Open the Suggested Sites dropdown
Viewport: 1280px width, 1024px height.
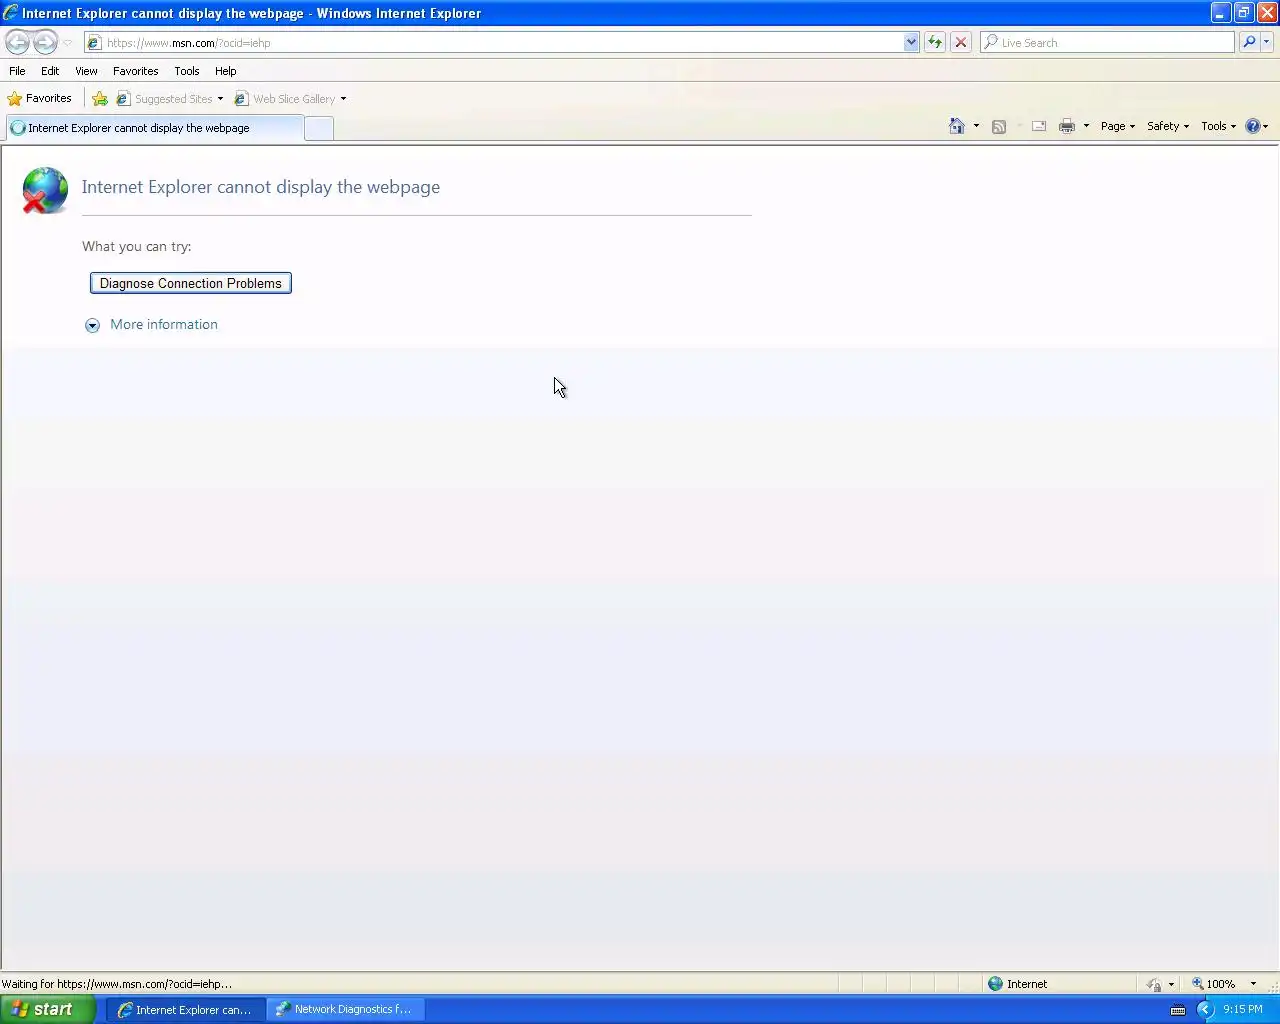[x=170, y=99]
